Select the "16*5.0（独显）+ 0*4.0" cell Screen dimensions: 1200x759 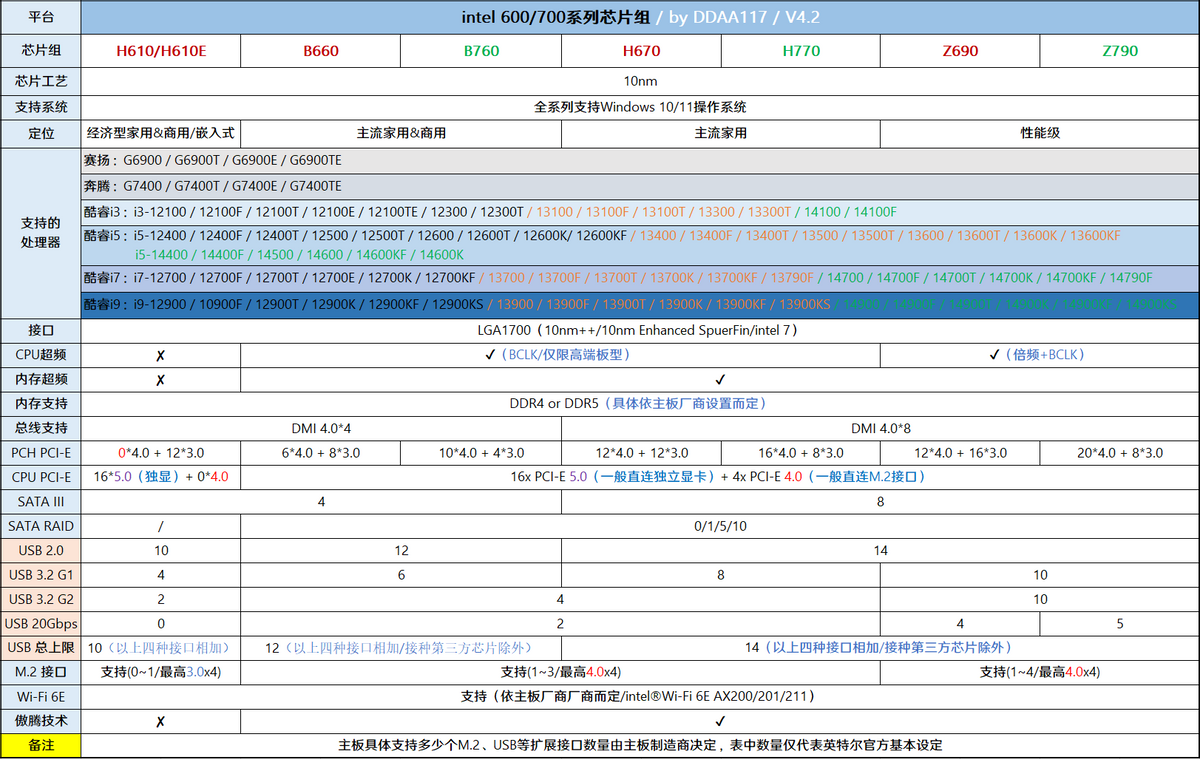[161, 477]
